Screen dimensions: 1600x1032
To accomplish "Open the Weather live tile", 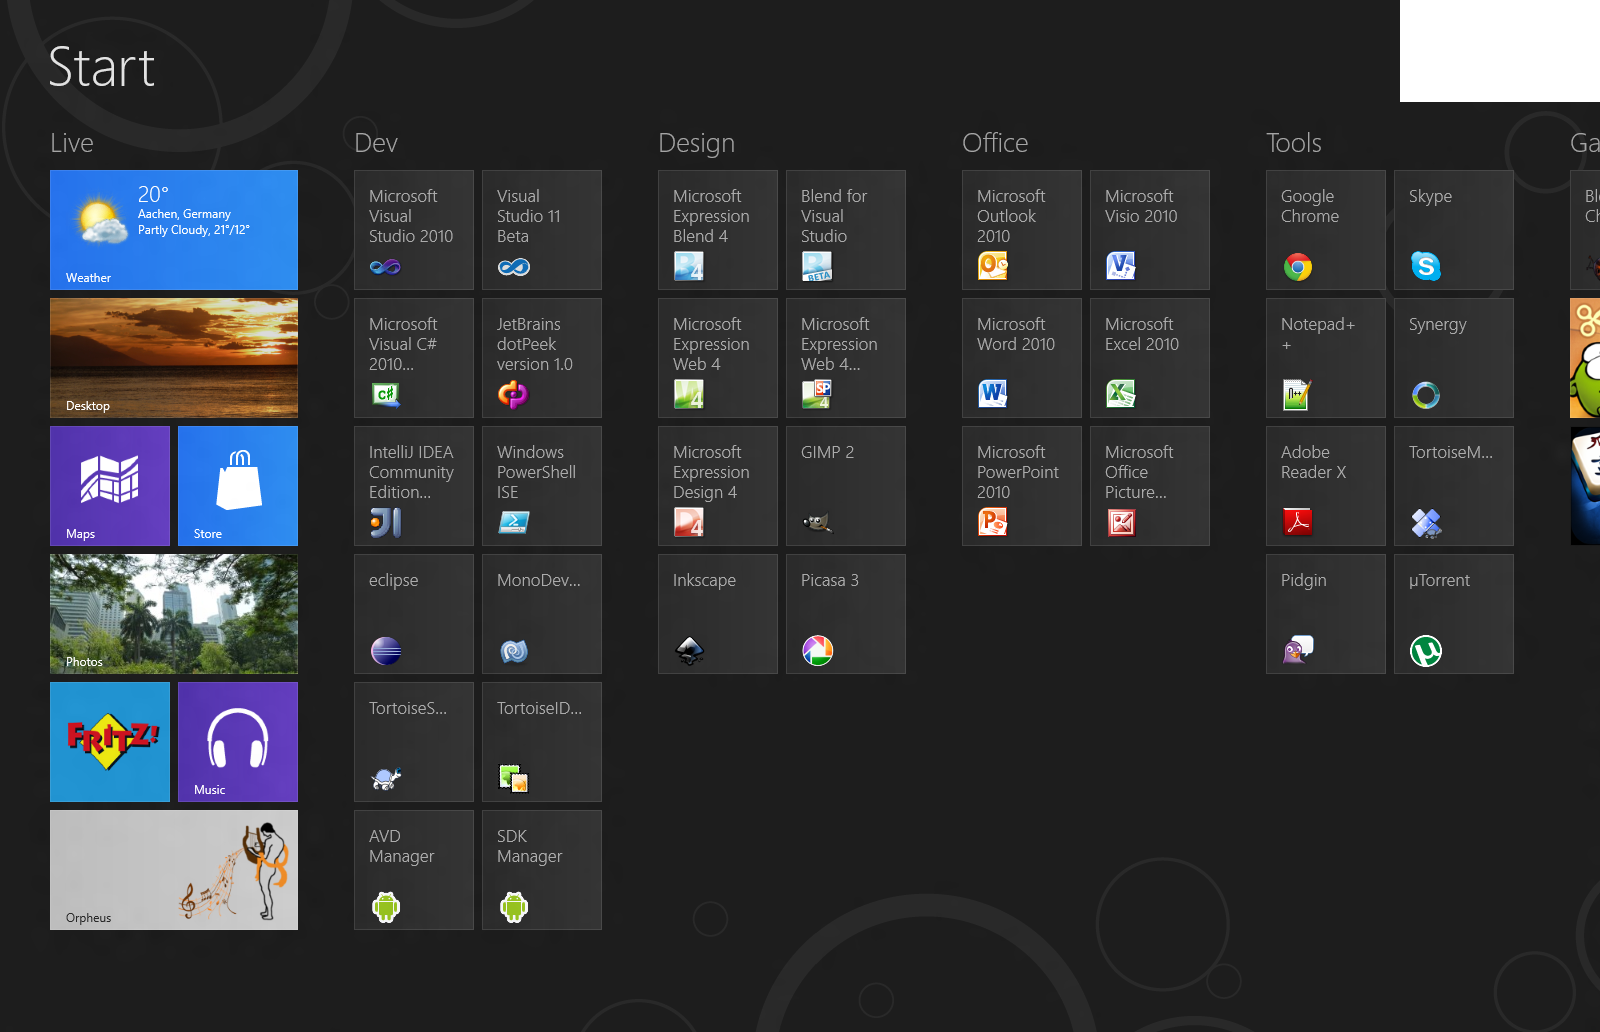I will [174, 230].
